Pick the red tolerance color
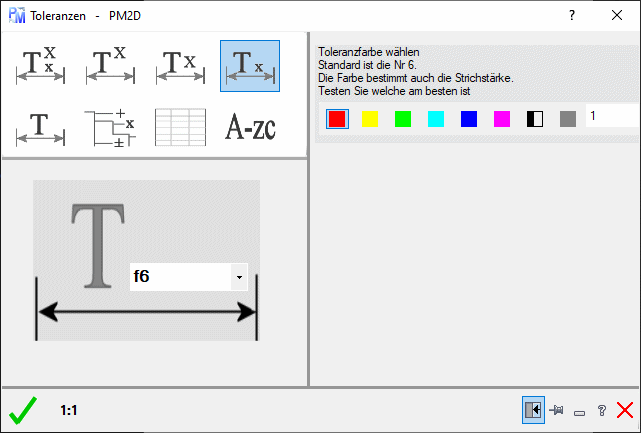The image size is (641, 433). tap(337, 119)
